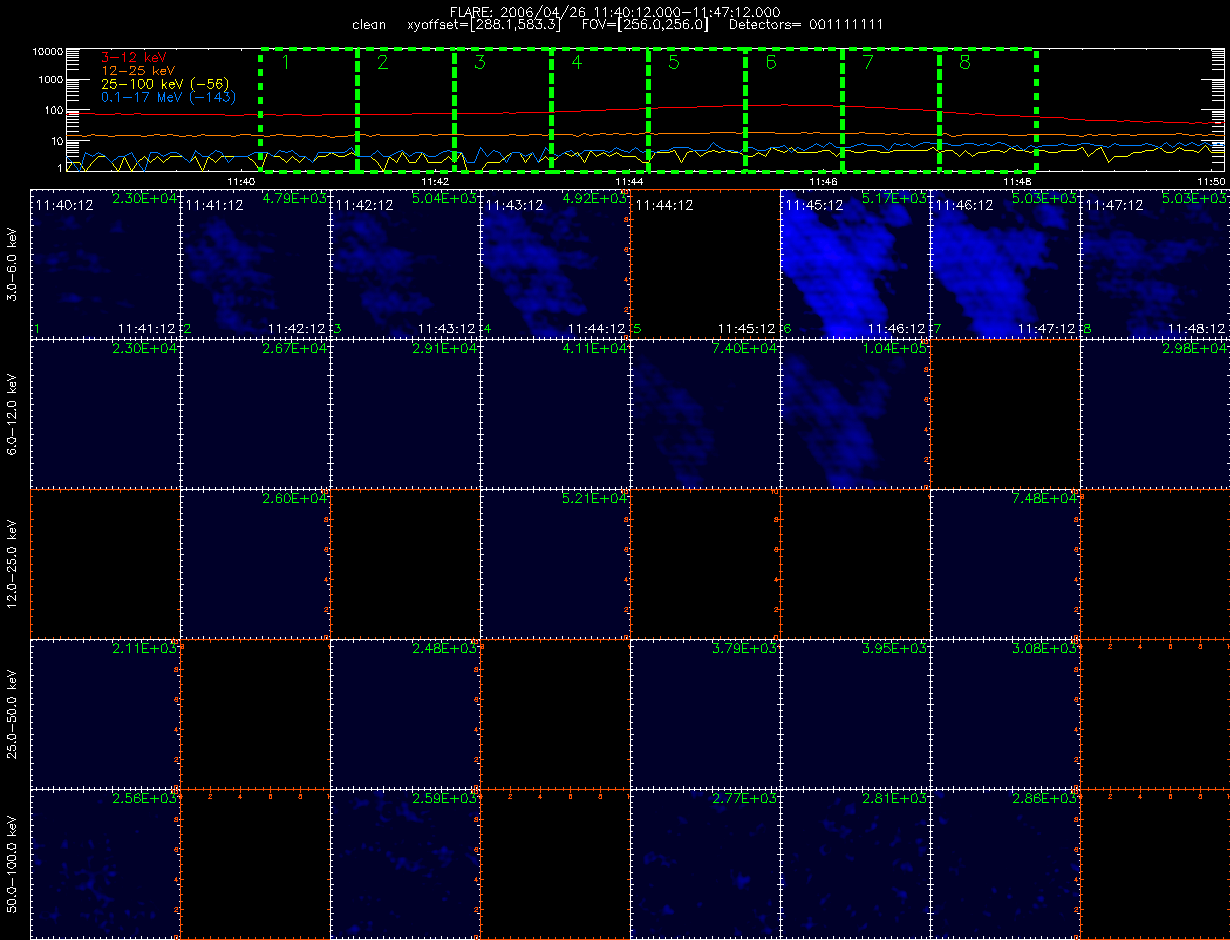Open the 3.0-6.0 keV image starting 11:46:12
The image size is (1230, 940).
coord(1005,263)
